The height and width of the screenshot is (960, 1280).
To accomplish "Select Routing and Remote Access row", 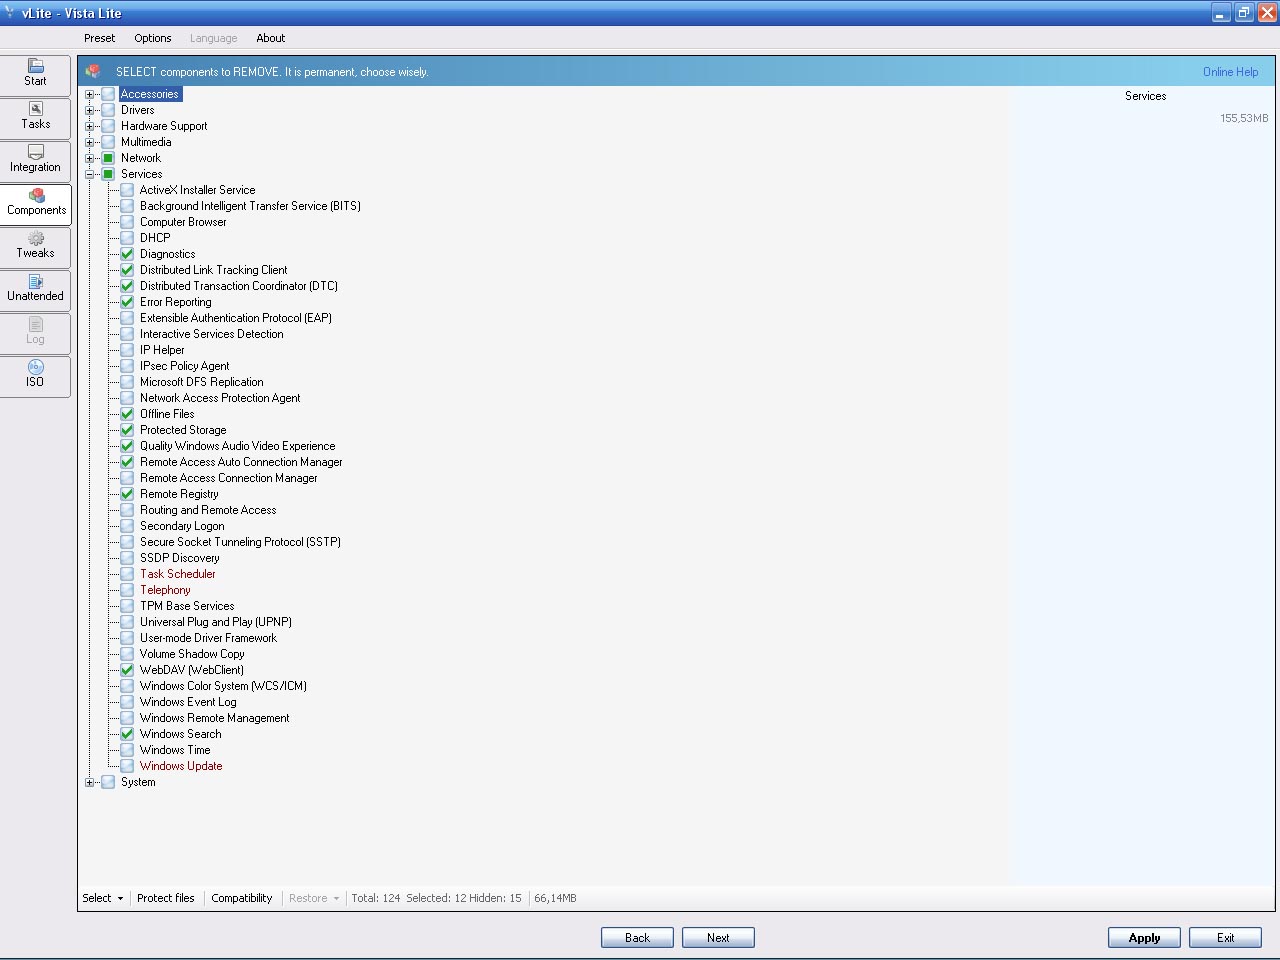I will (208, 510).
